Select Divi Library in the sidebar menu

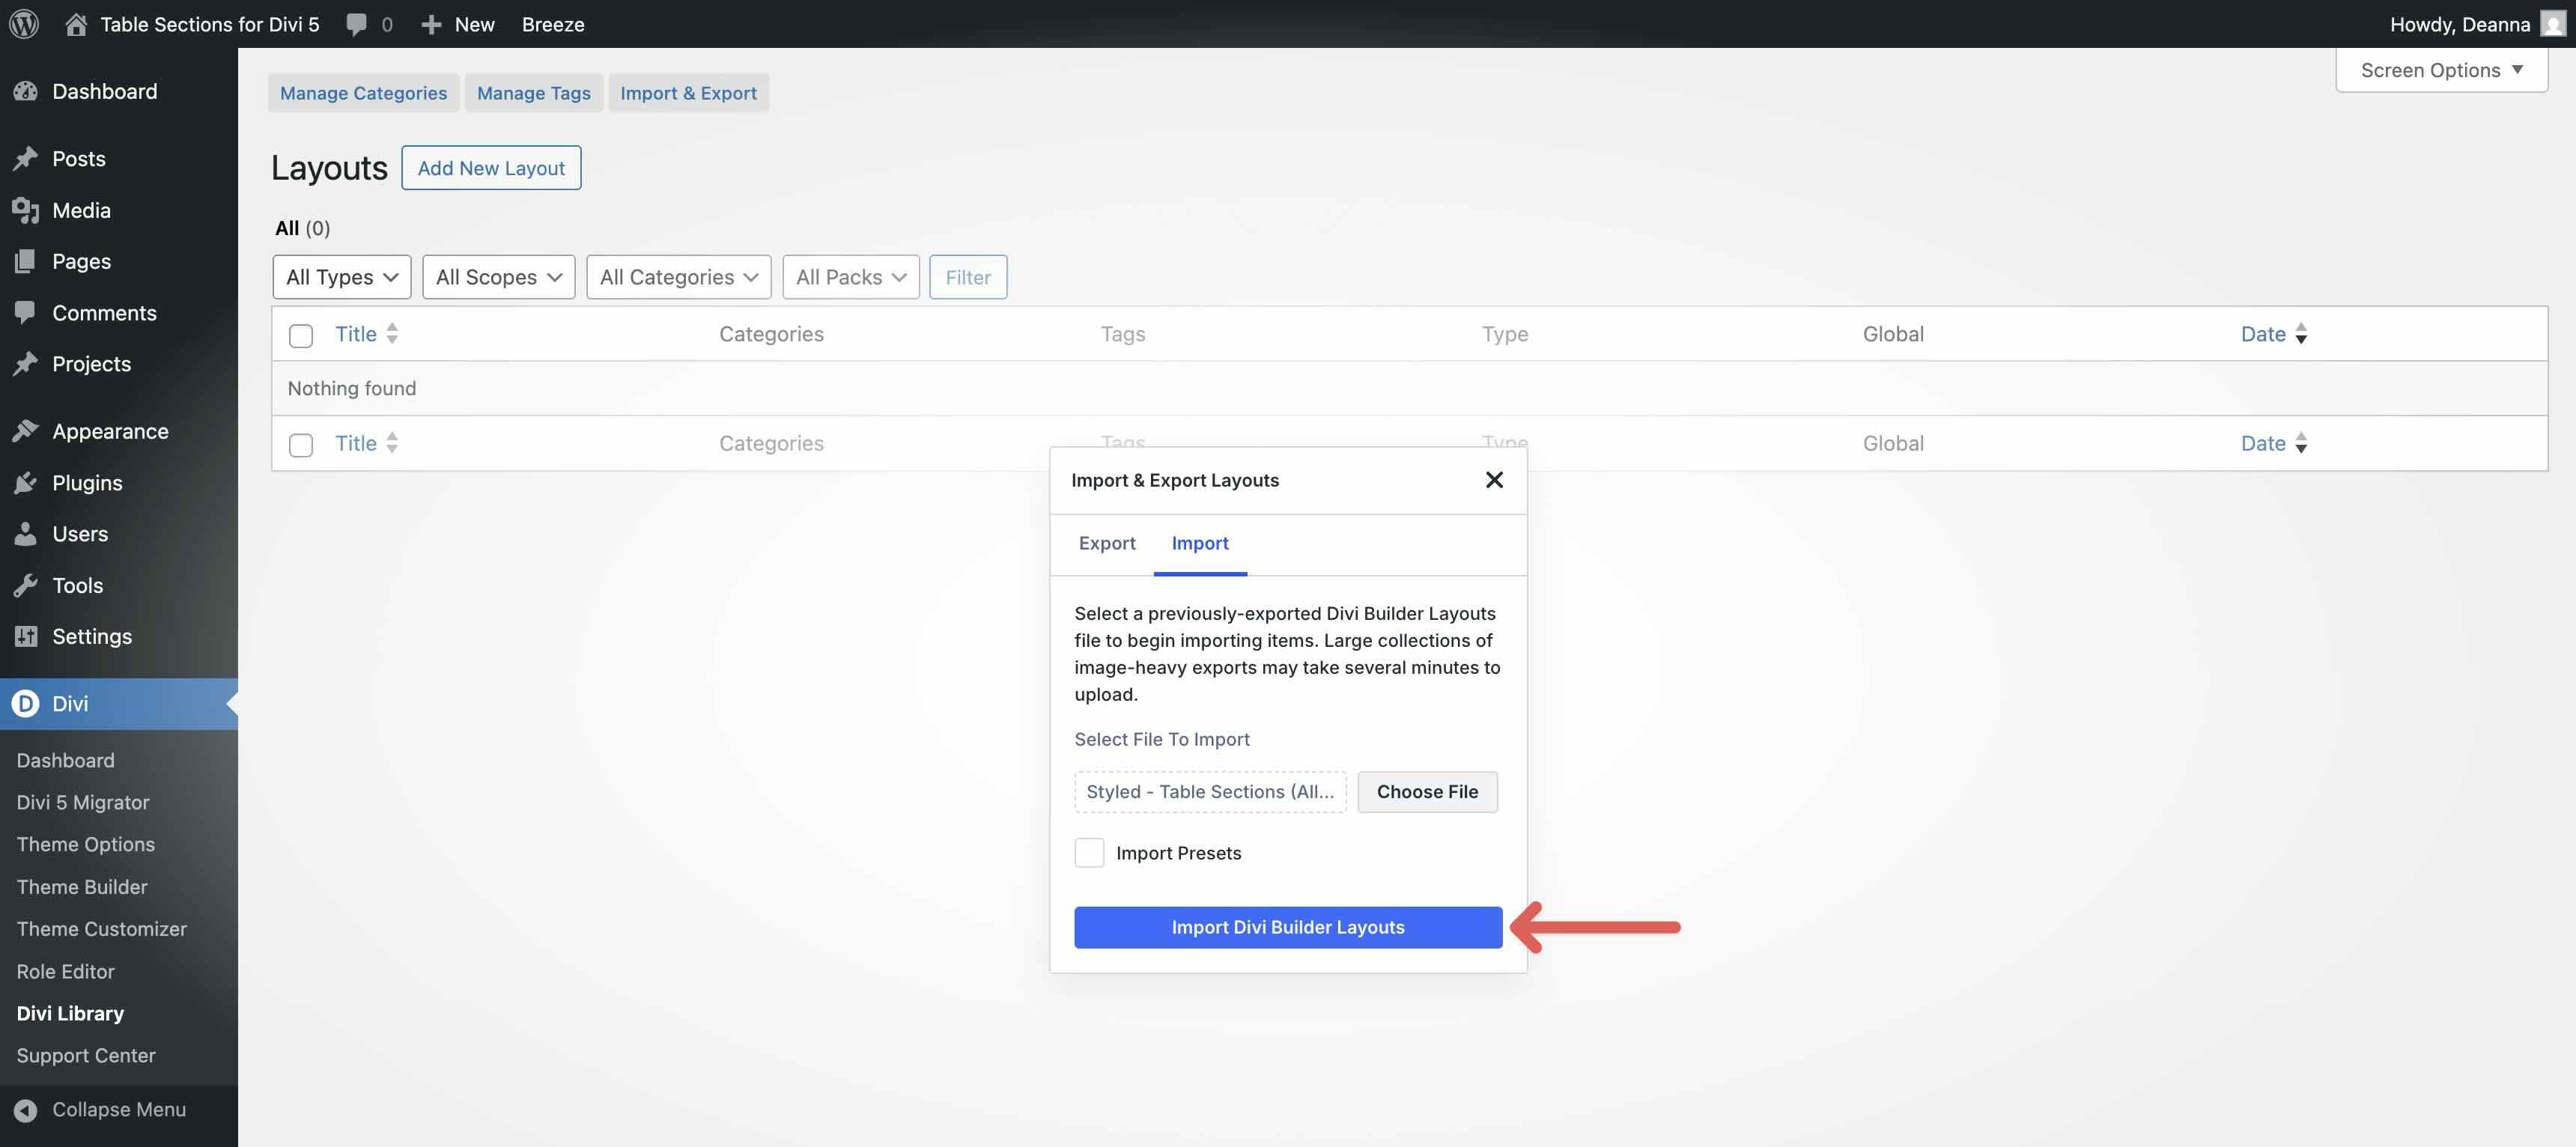tap(70, 1013)
